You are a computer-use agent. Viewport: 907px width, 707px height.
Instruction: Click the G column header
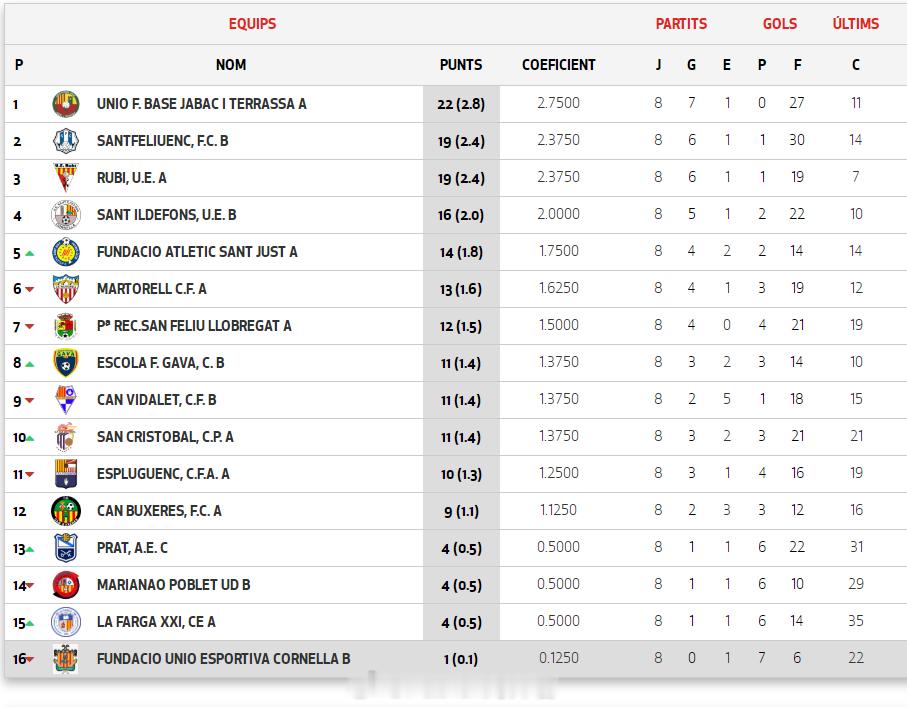click(691, 65)
